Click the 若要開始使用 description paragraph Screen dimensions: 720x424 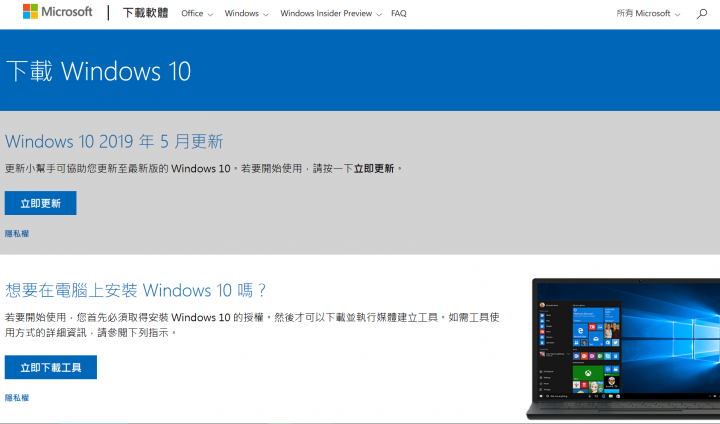tap(252, 325)
